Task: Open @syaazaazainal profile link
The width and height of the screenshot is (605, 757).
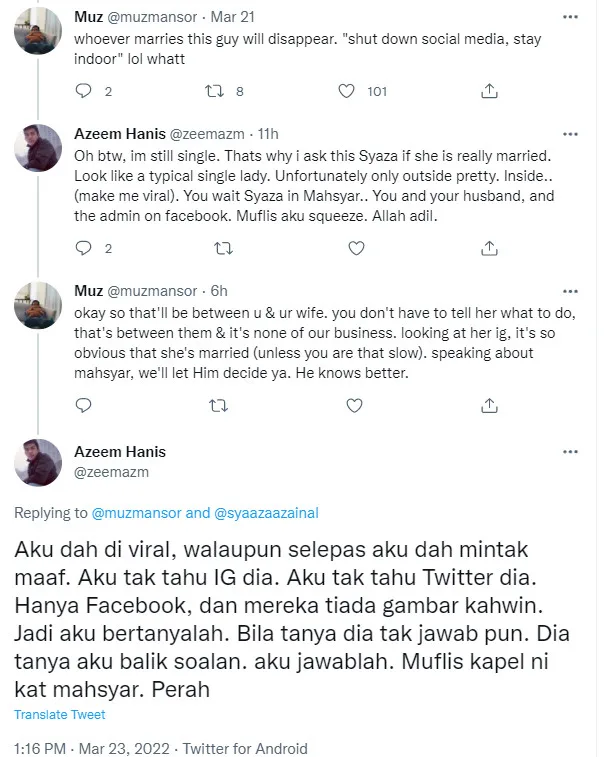Action: [268, 513]
